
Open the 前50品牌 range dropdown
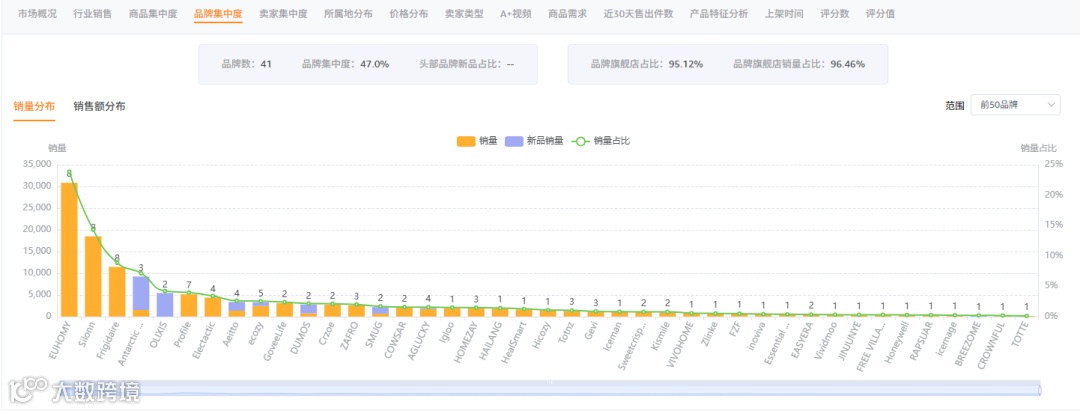click(x=1015, y=105)
